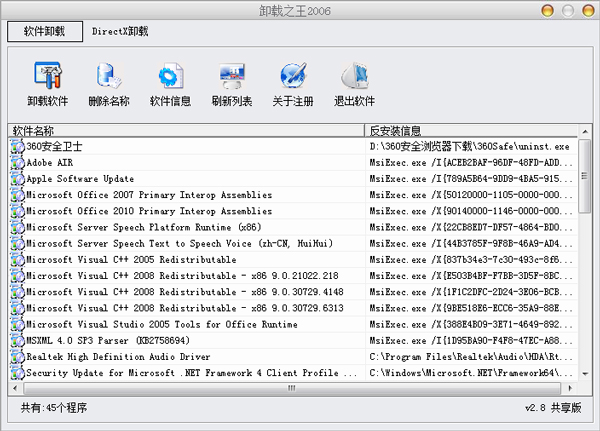Select Microsoft Server Speech Platform Runtime (x86)
The height and width of the screenshot is (431, 600).
[x=143, y=227]
